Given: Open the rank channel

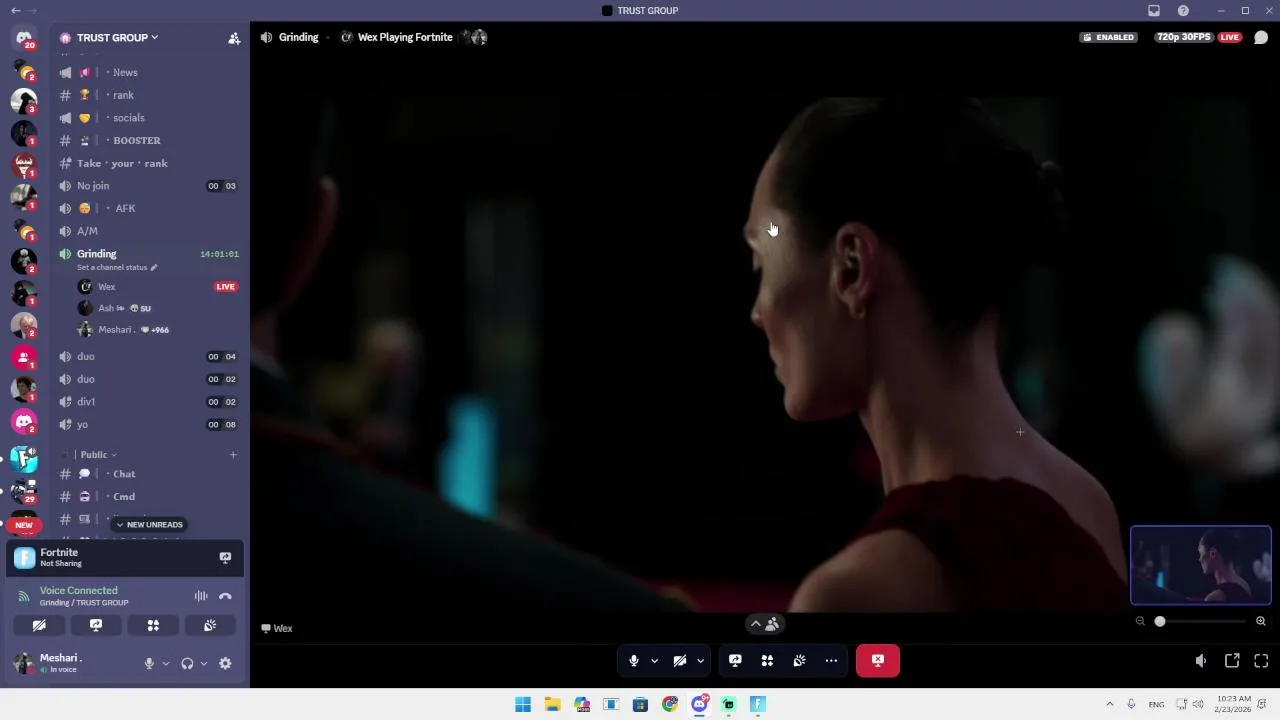Looking at the screenshot, I should click(148, 95).
